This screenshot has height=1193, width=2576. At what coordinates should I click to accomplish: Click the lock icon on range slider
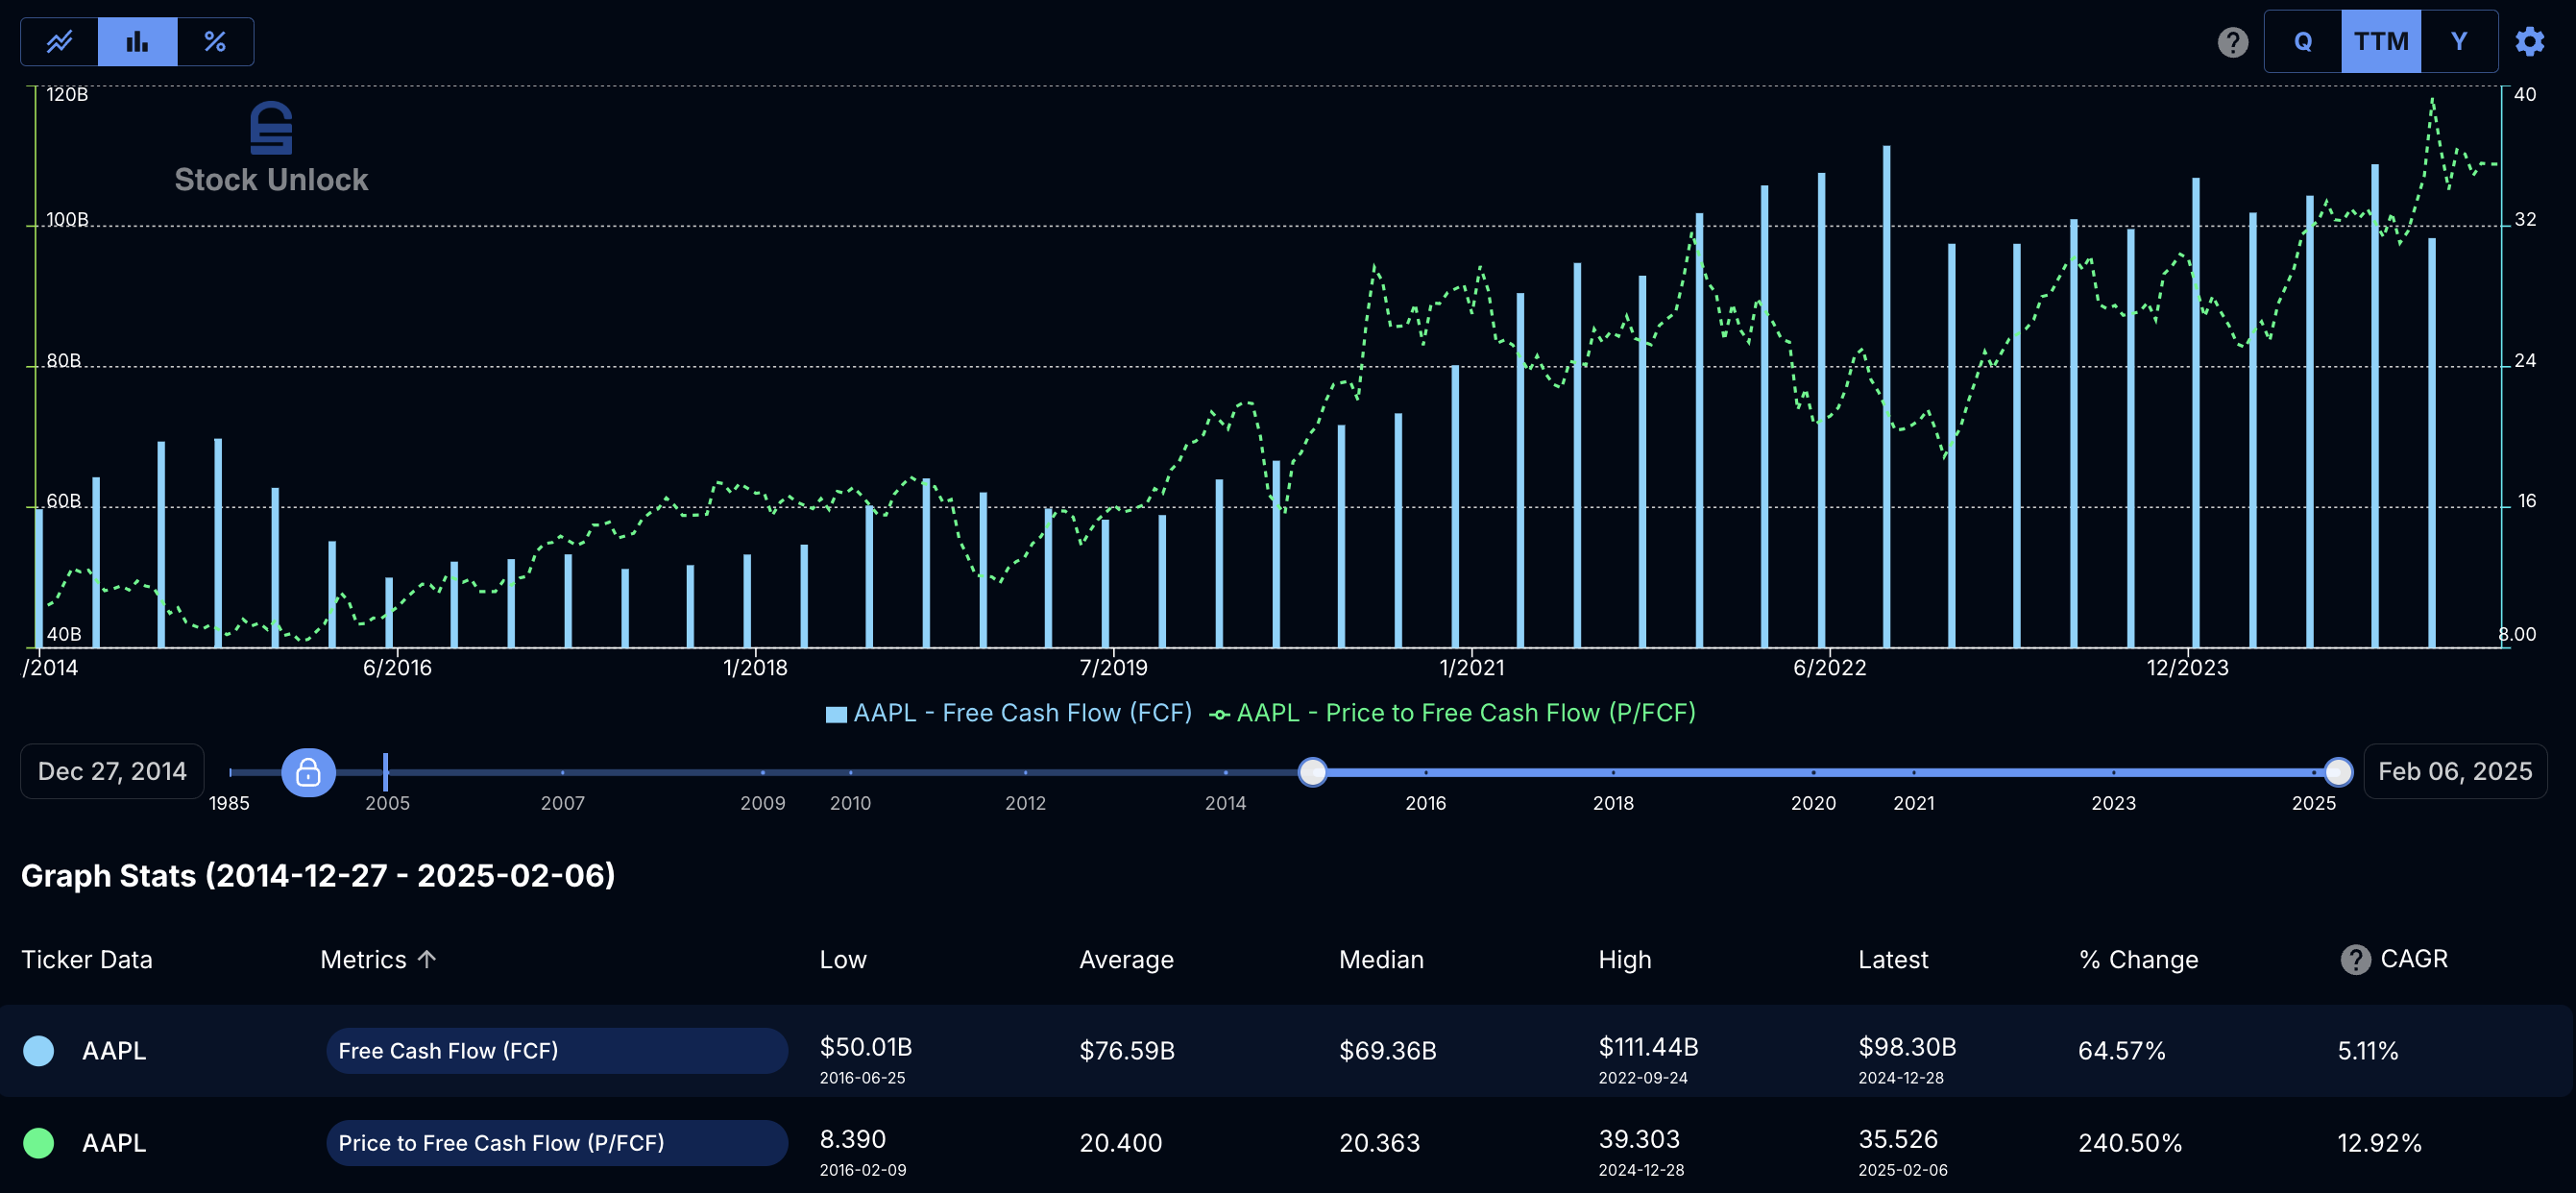click(x=308, y=772)
